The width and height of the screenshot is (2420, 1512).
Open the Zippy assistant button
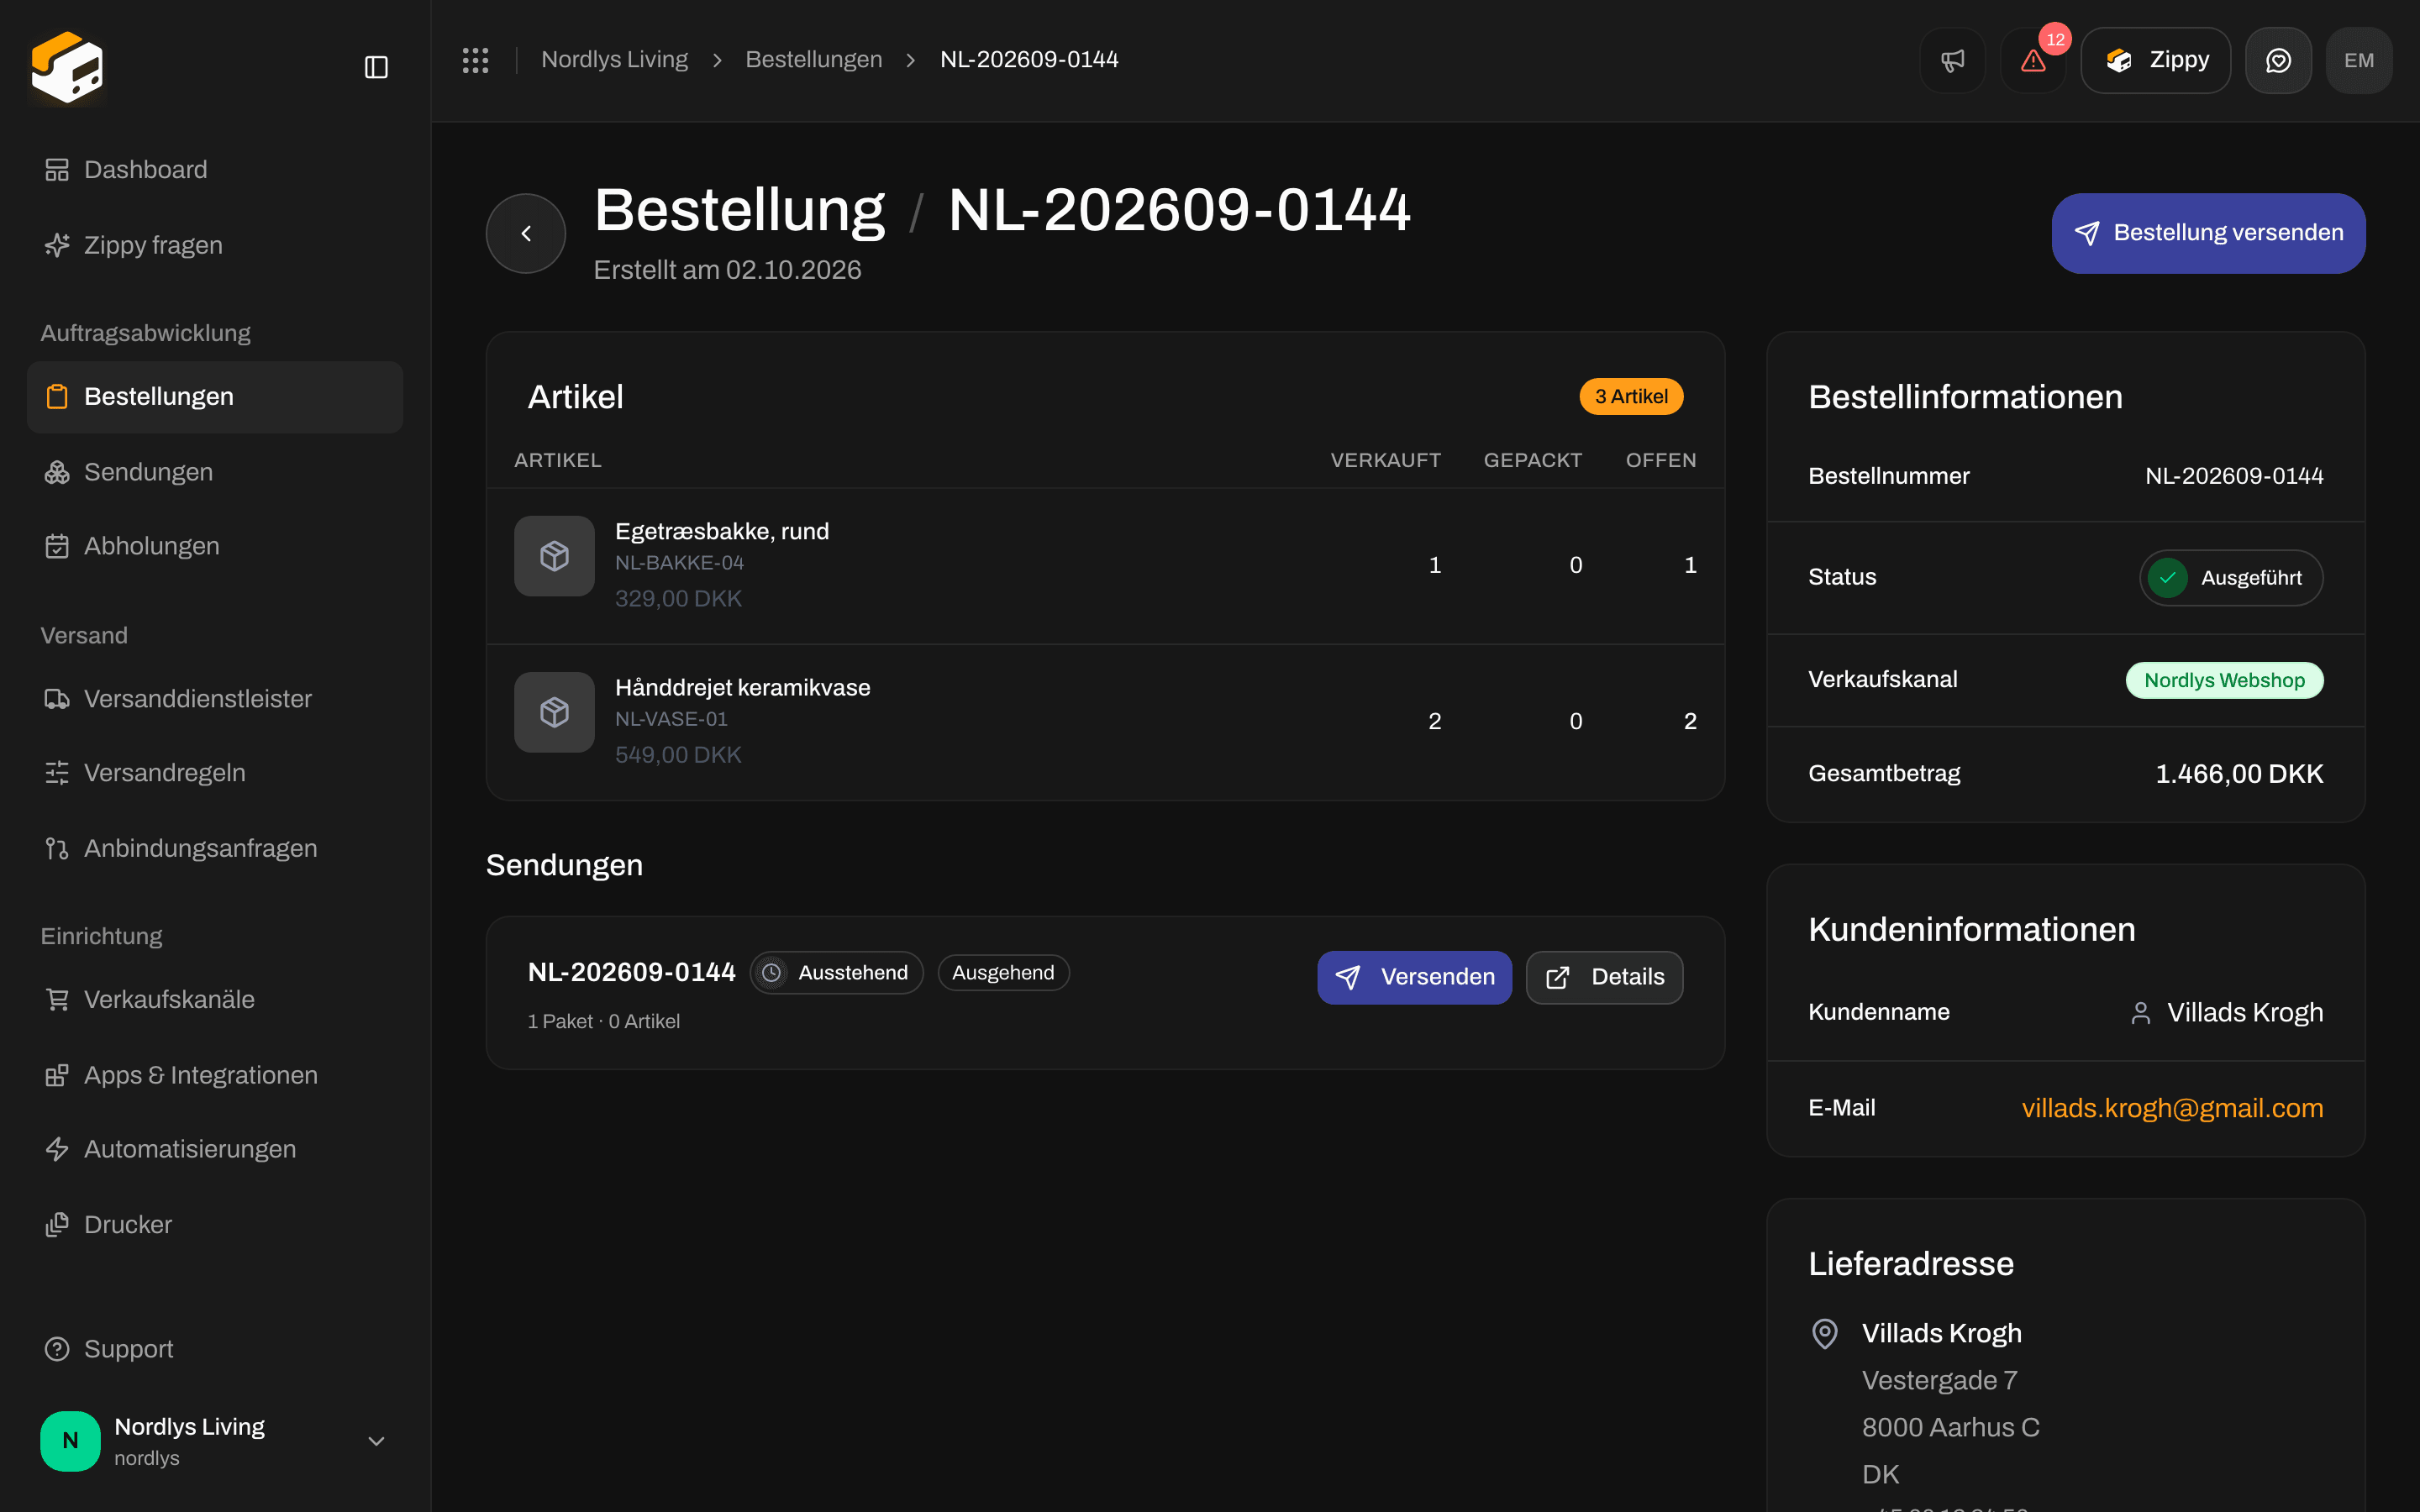pyautogui.click(x=2155, y=60)
